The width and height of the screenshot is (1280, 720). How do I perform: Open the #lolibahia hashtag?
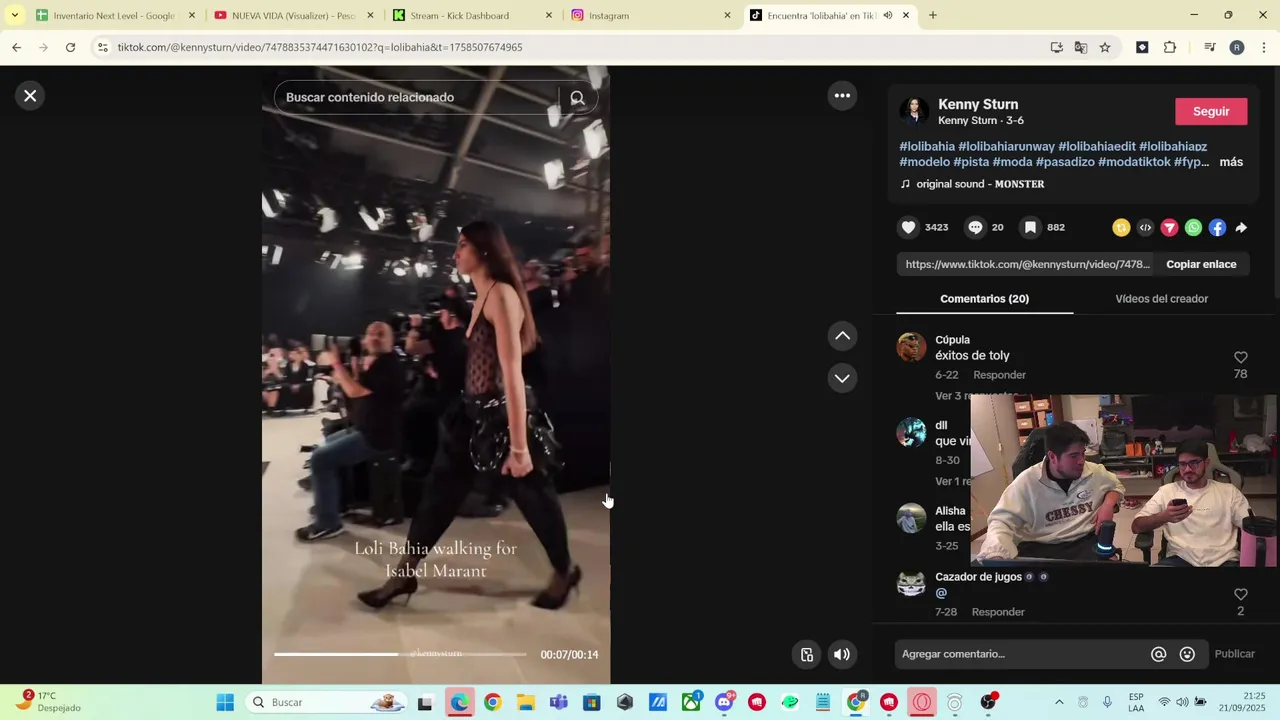(927, 146)
